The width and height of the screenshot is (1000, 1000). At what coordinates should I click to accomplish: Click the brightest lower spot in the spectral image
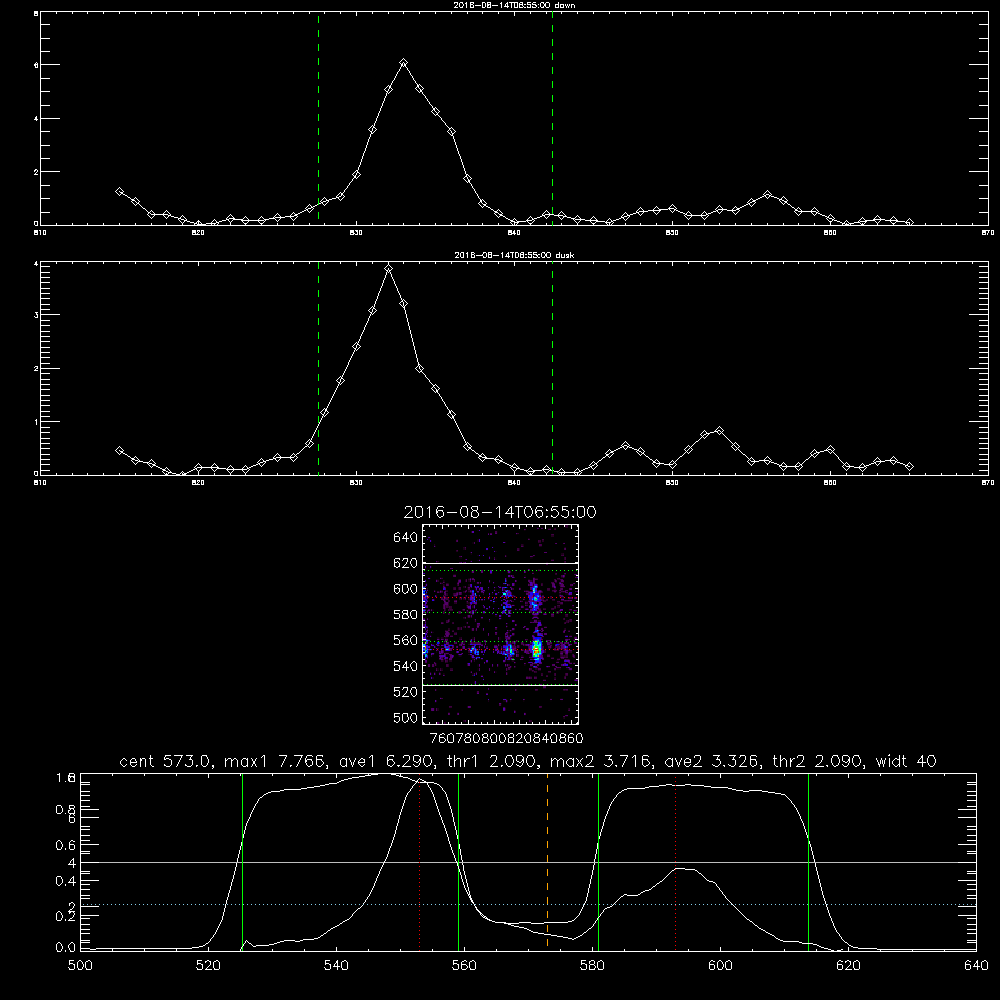coord(536,649)
